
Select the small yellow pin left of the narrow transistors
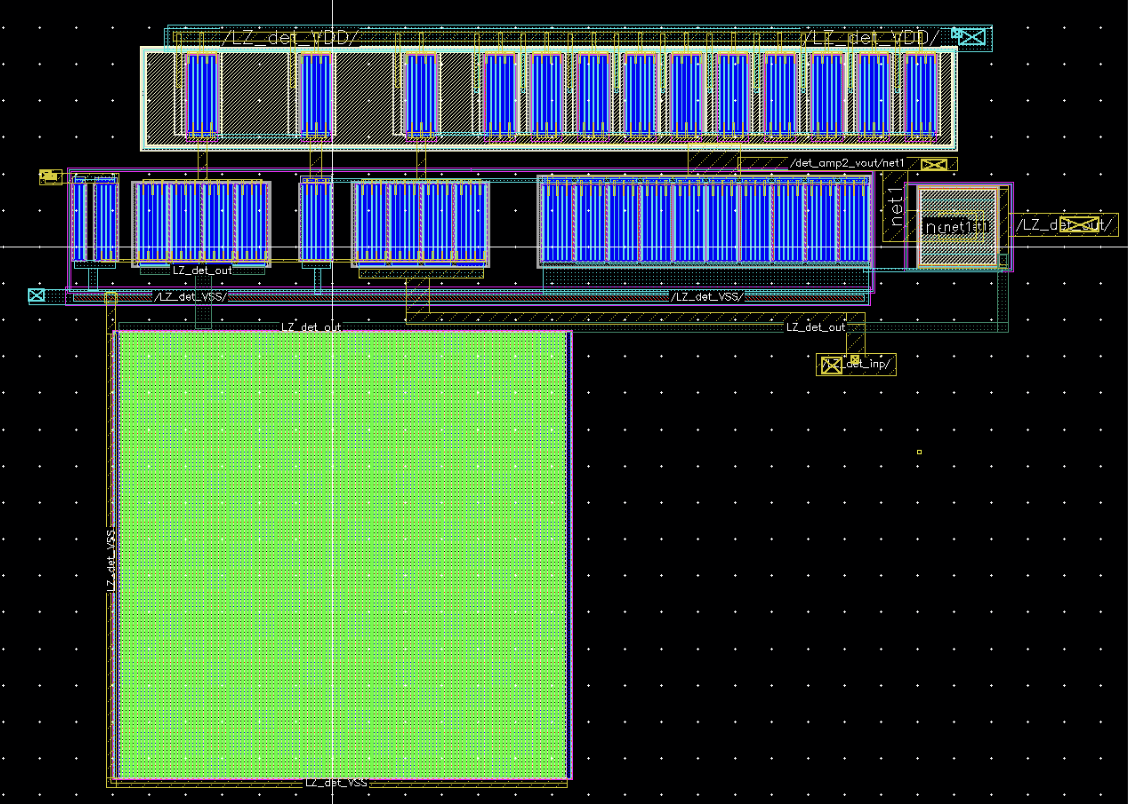50,177
